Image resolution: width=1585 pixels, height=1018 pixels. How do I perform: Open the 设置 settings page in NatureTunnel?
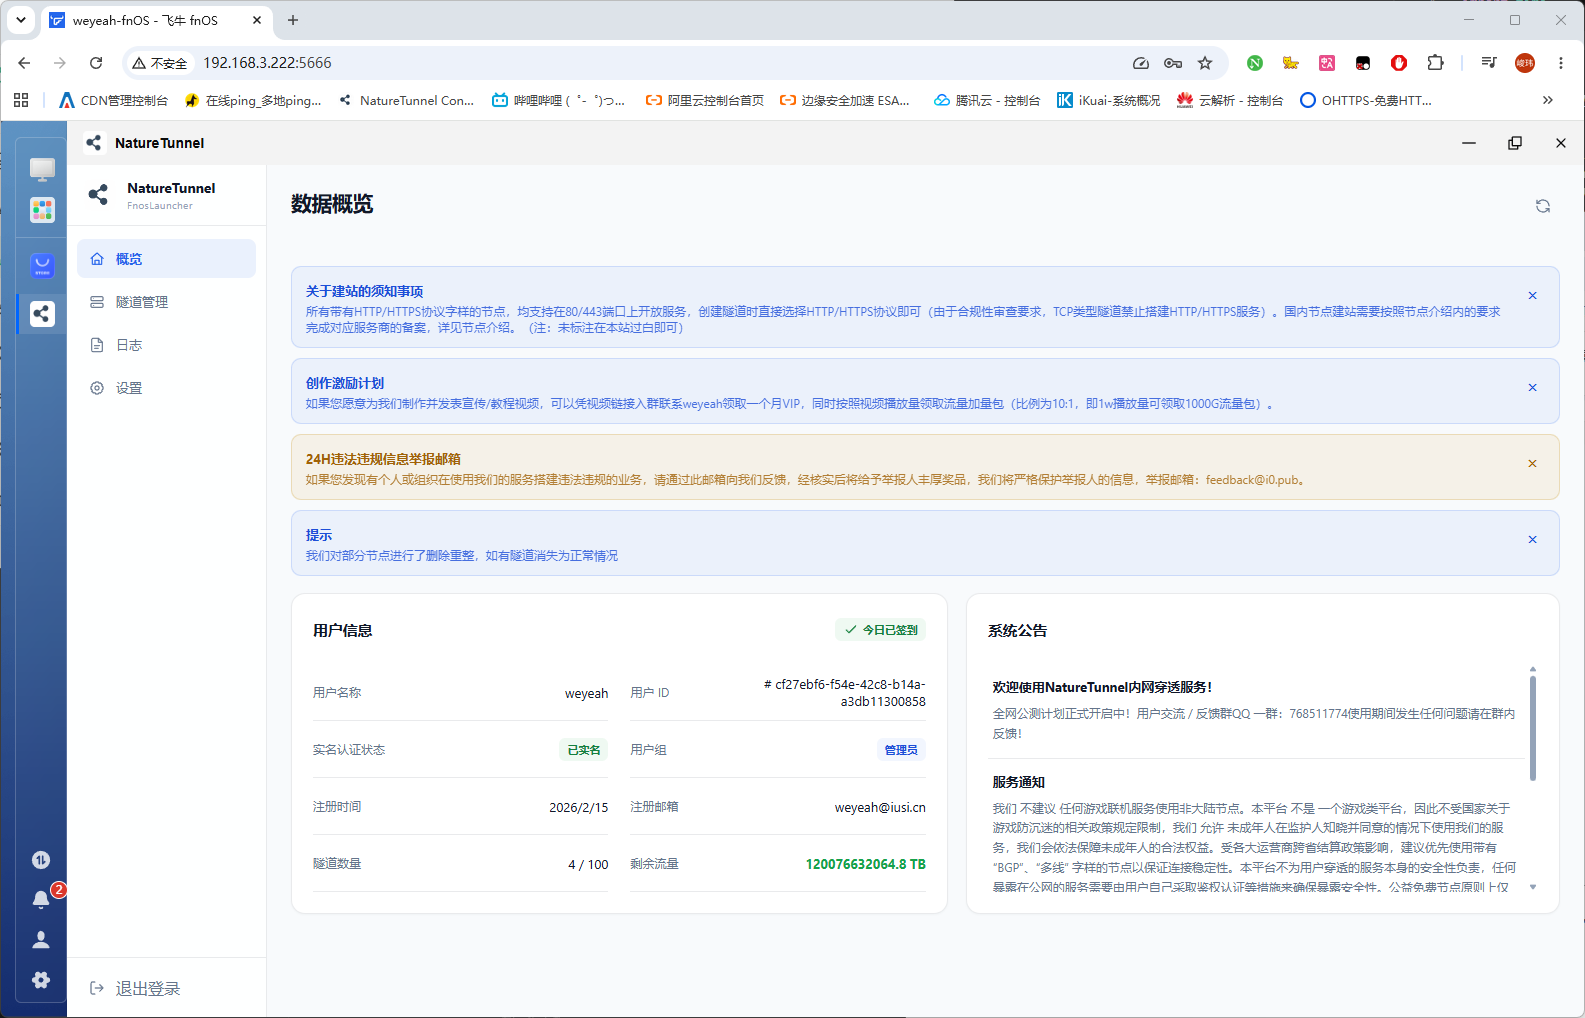(x=166, y=388)
